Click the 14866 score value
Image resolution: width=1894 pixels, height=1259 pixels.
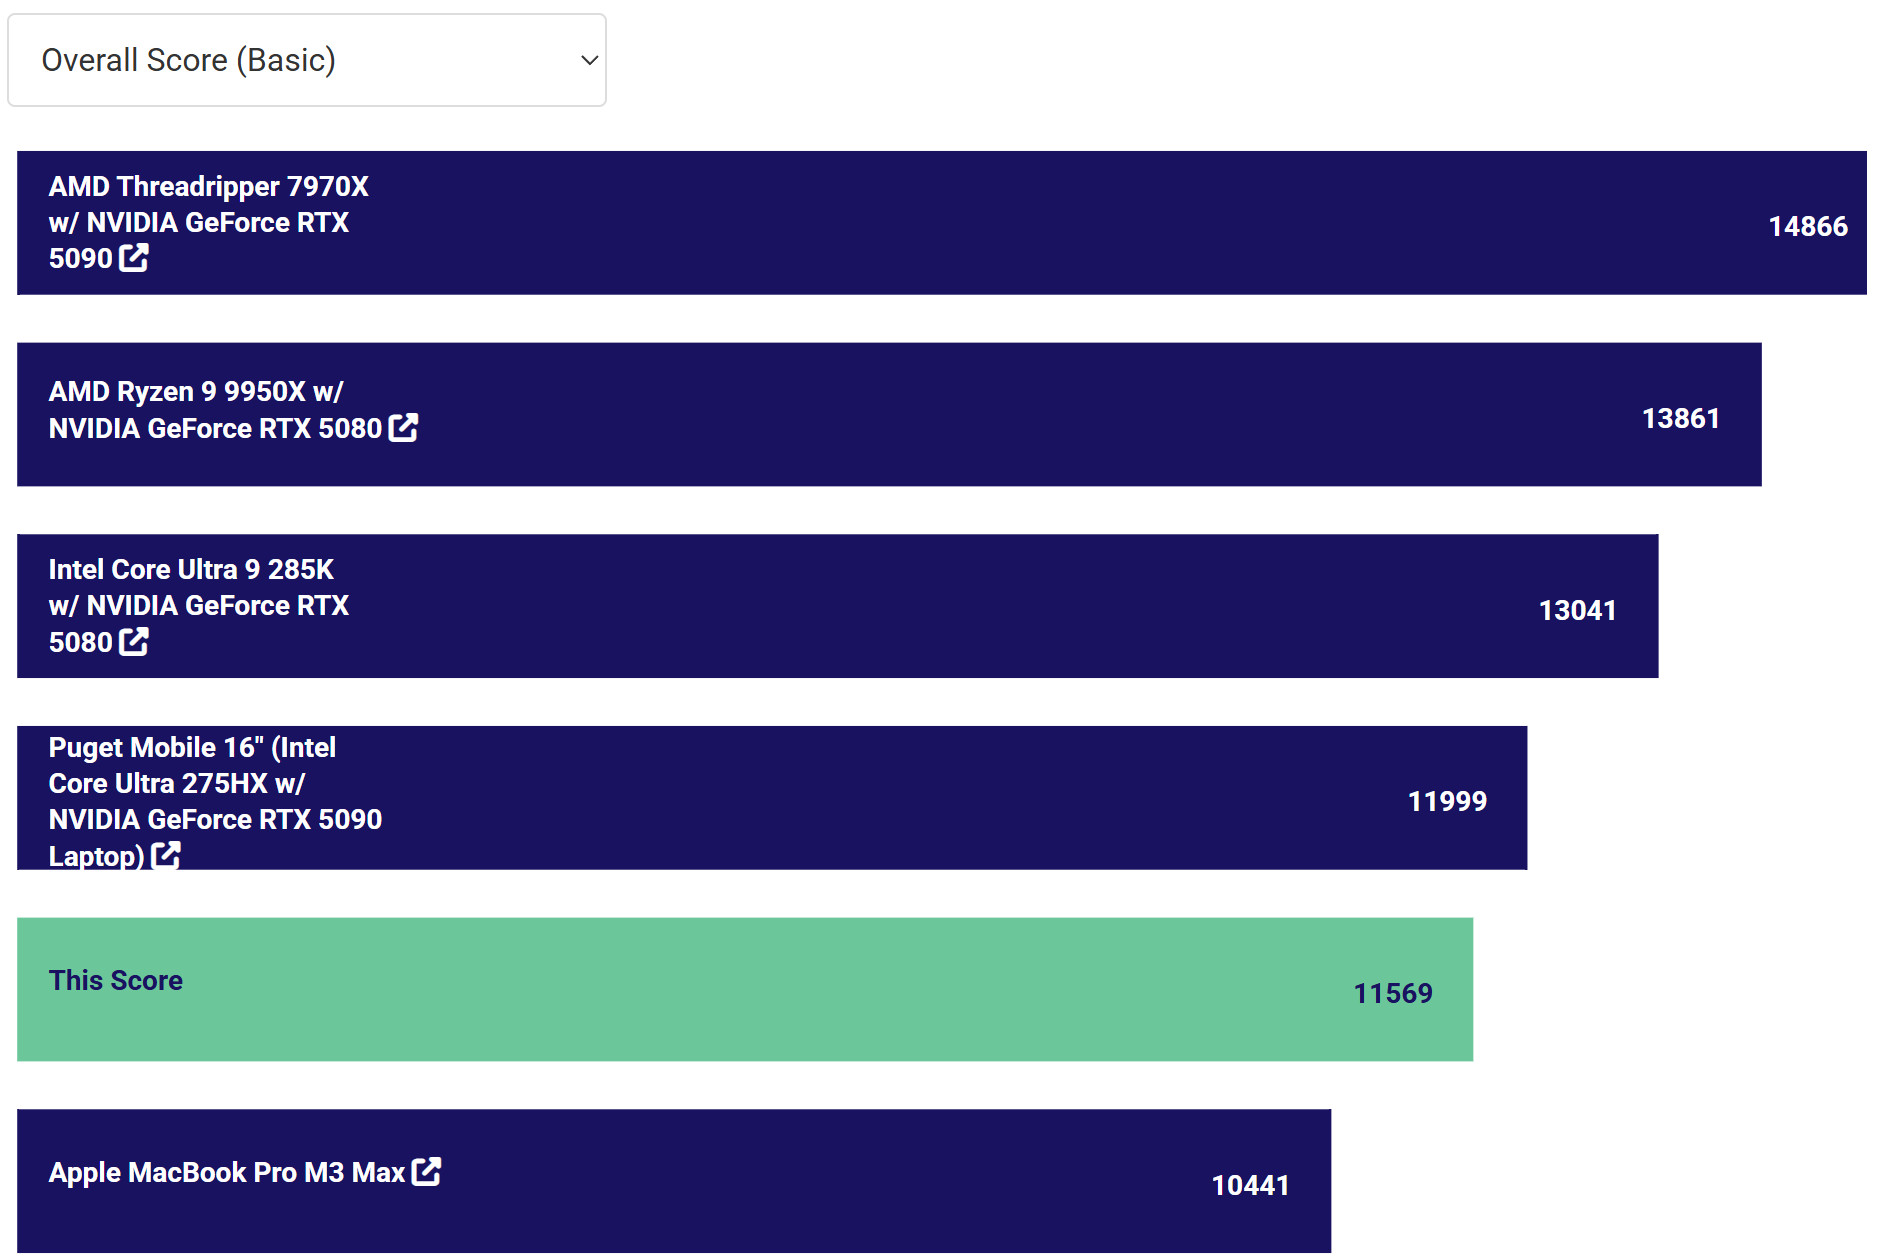tap(1808, 226)
